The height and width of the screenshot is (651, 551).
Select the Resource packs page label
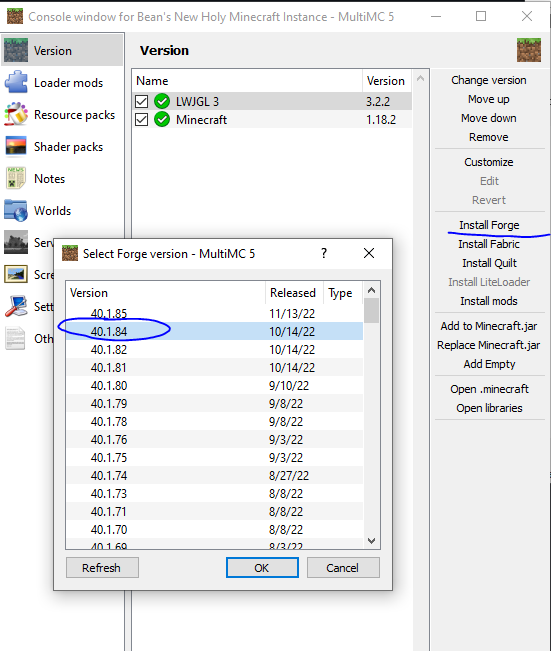tap(74, 115)
